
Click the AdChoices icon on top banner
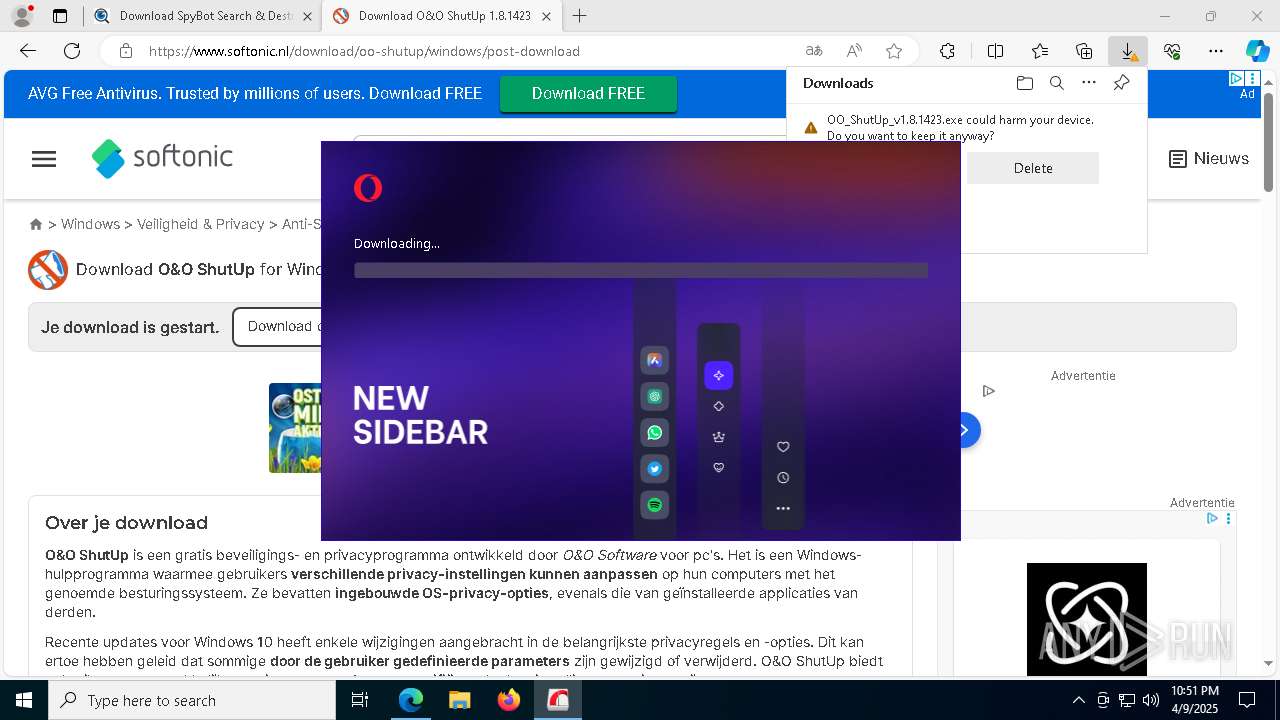tap(1237, 78)
